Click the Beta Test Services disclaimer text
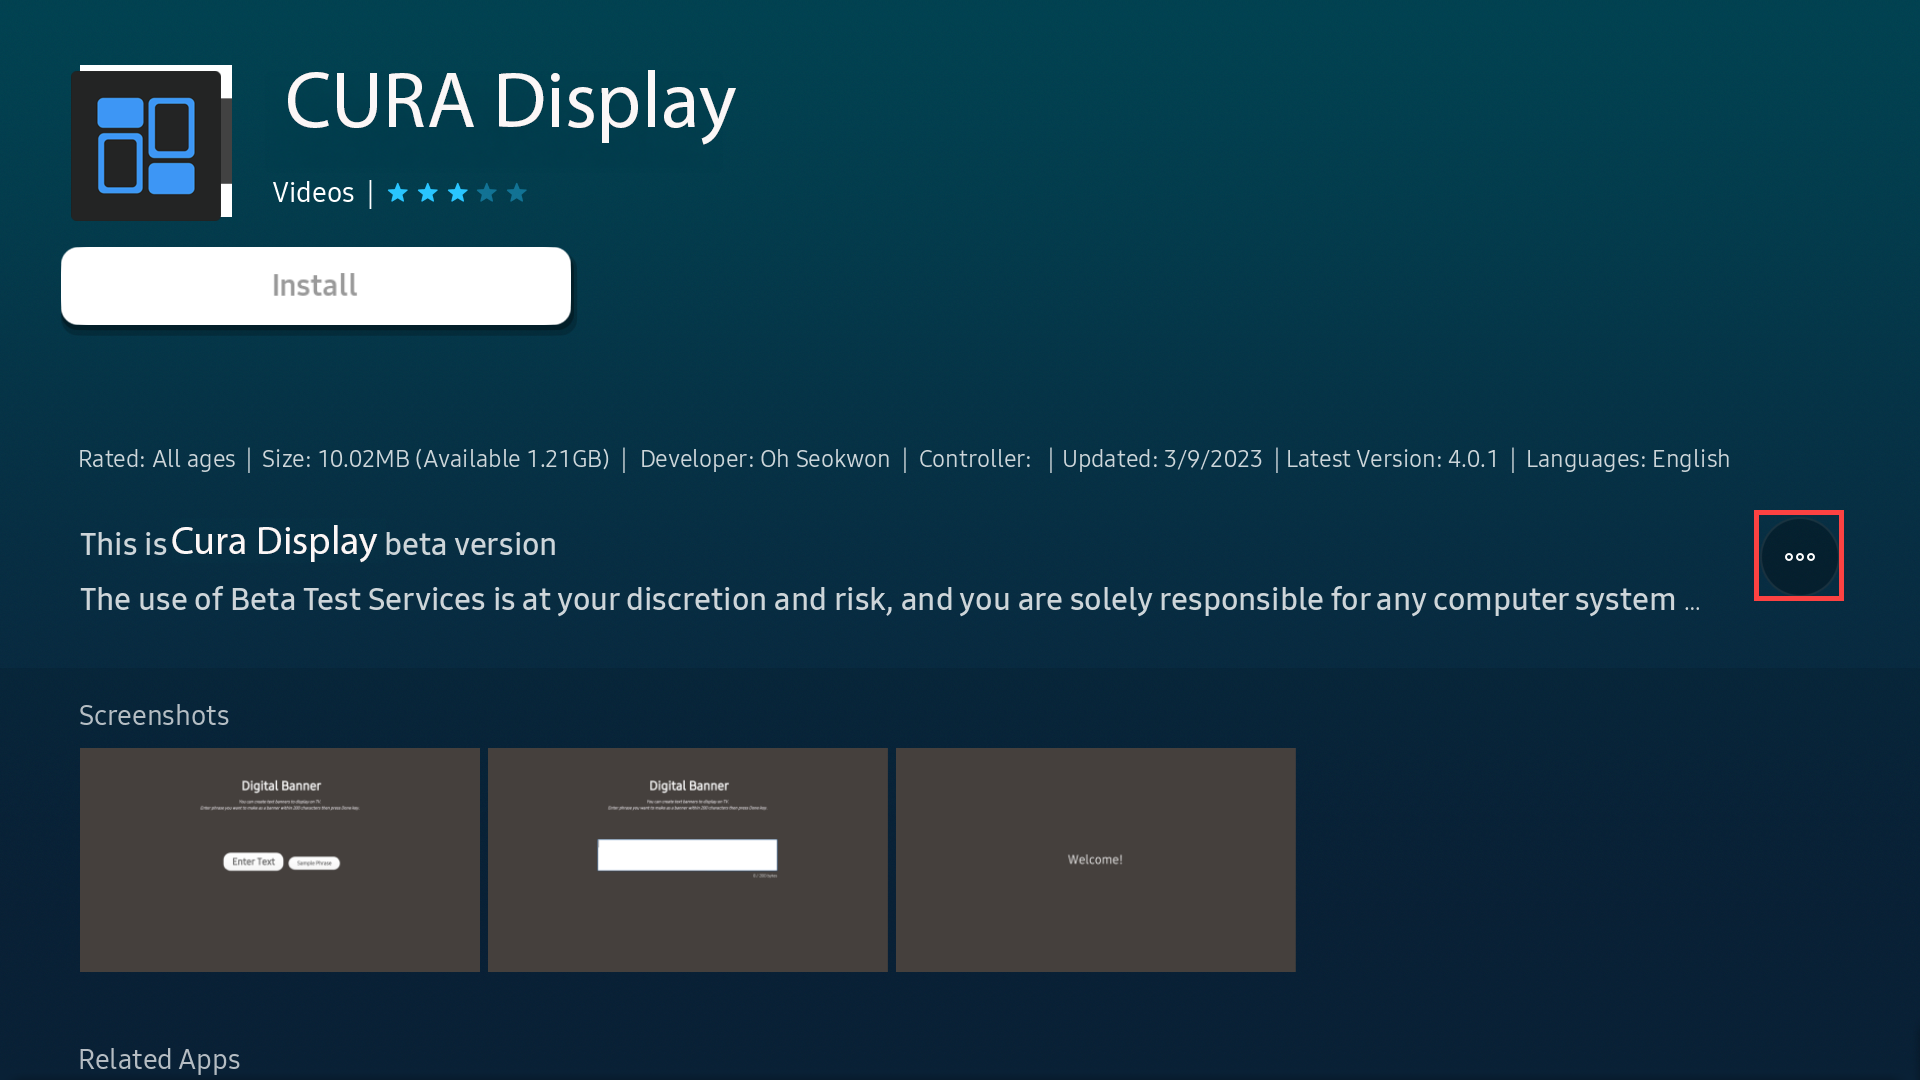1920x1080 pixels. [889, 599]
